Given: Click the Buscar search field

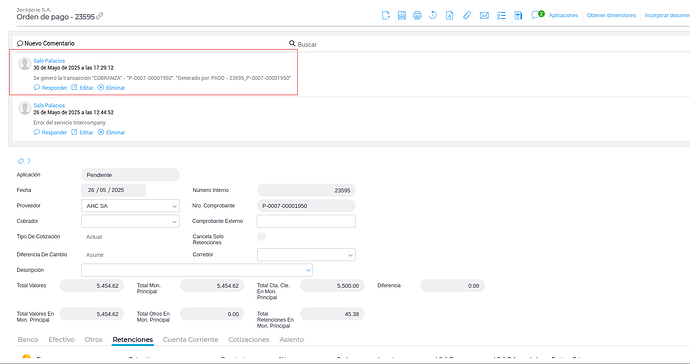Looking at the screenshot, I should [x=307, y=44].
